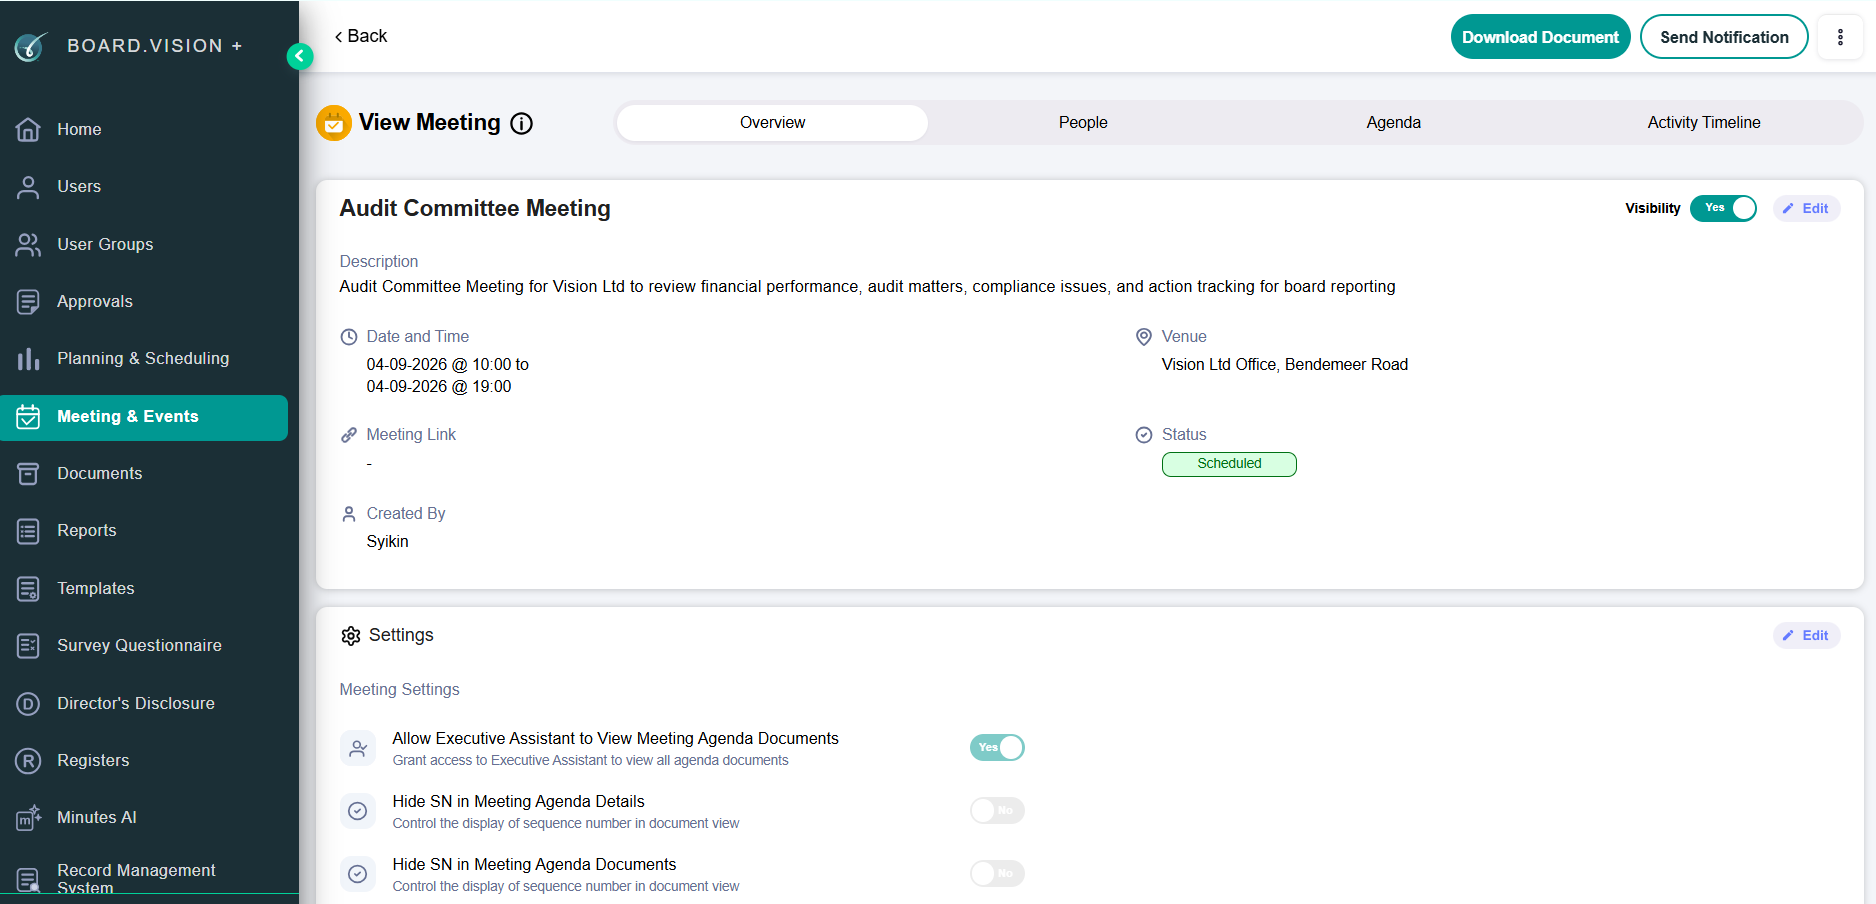1876x904 pixels.
Task: Click the venue text Vision Ltd Office, Bendemeer Road
Action: 1285,364
